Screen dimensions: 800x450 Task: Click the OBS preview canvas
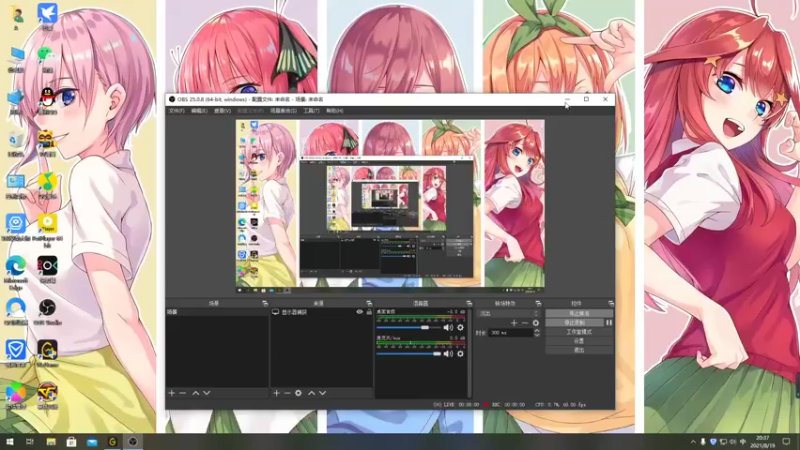(x=390, y=206)
